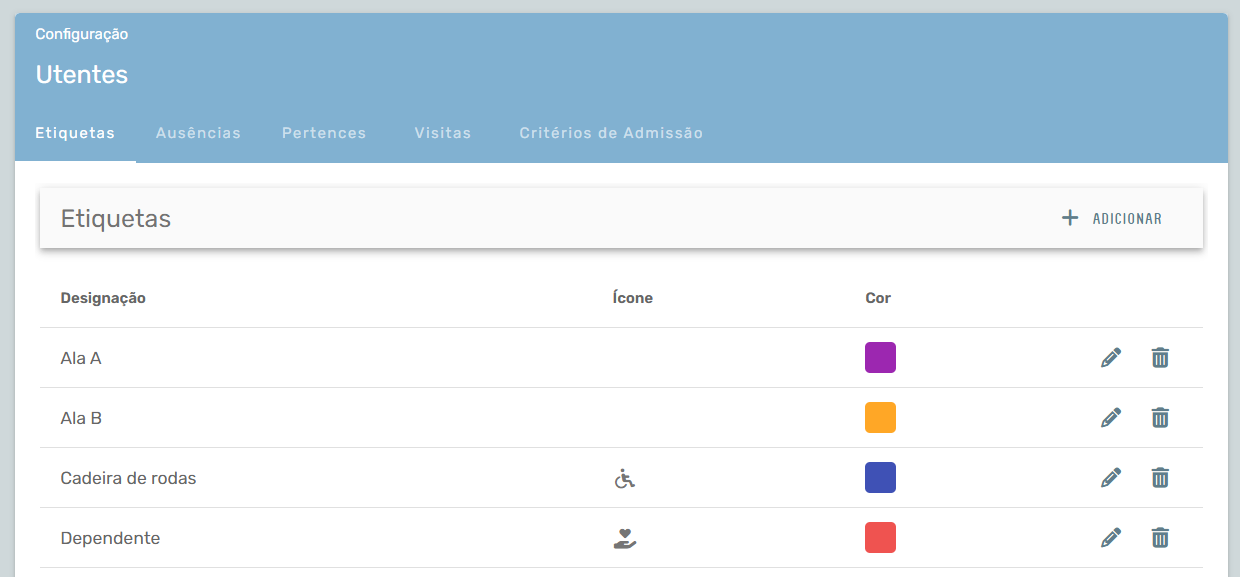Click the red swatch for Dependente

(880, 538)
